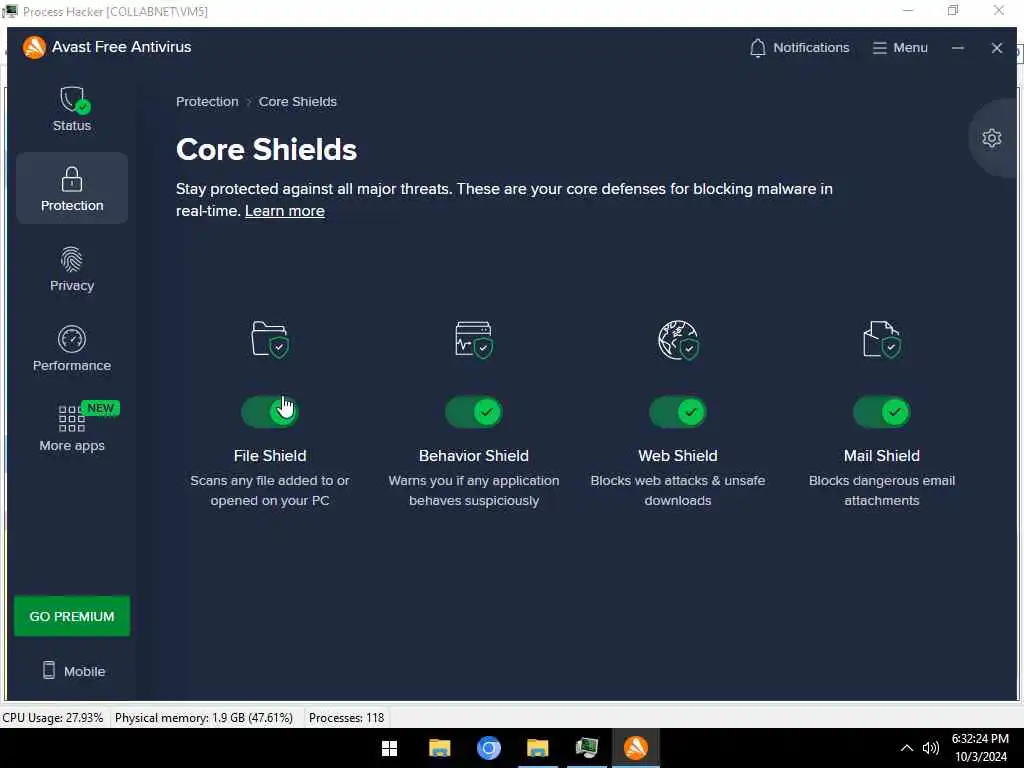Click the Mail Shield document icon
Screen dimensions: 1024x768
(882, 339)
